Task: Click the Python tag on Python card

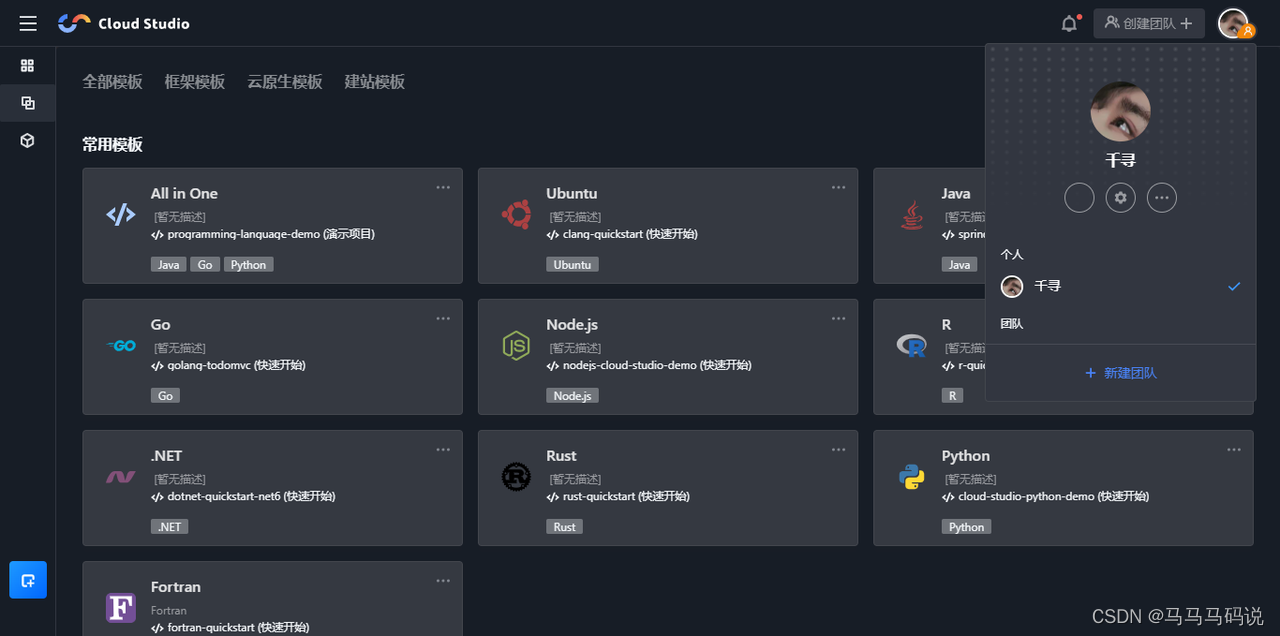Action: (966, 527)
